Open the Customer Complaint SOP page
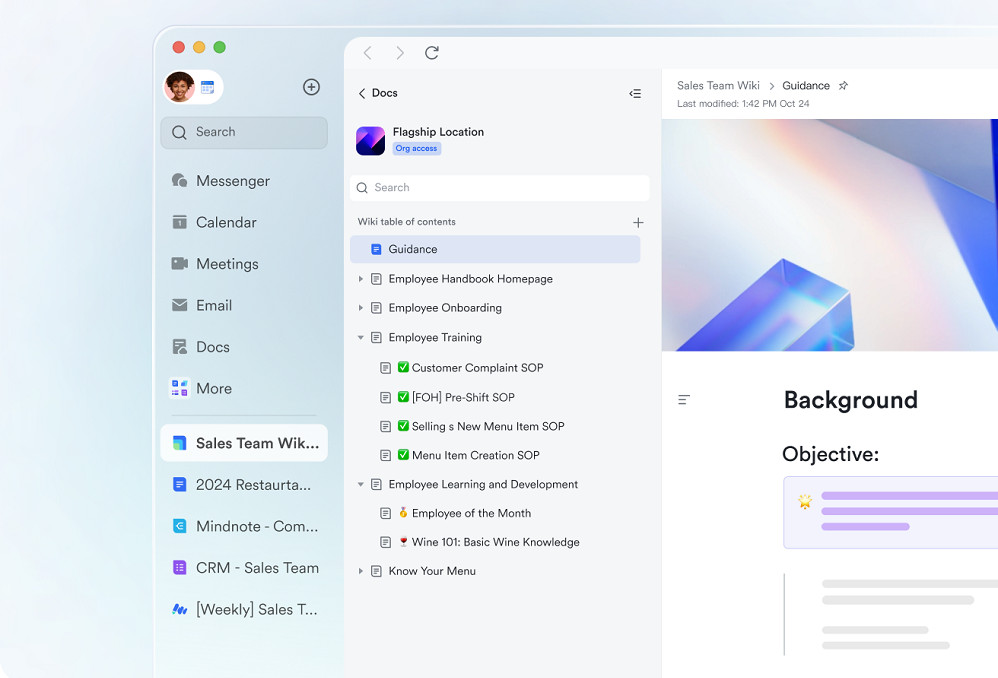 [477, 368]
